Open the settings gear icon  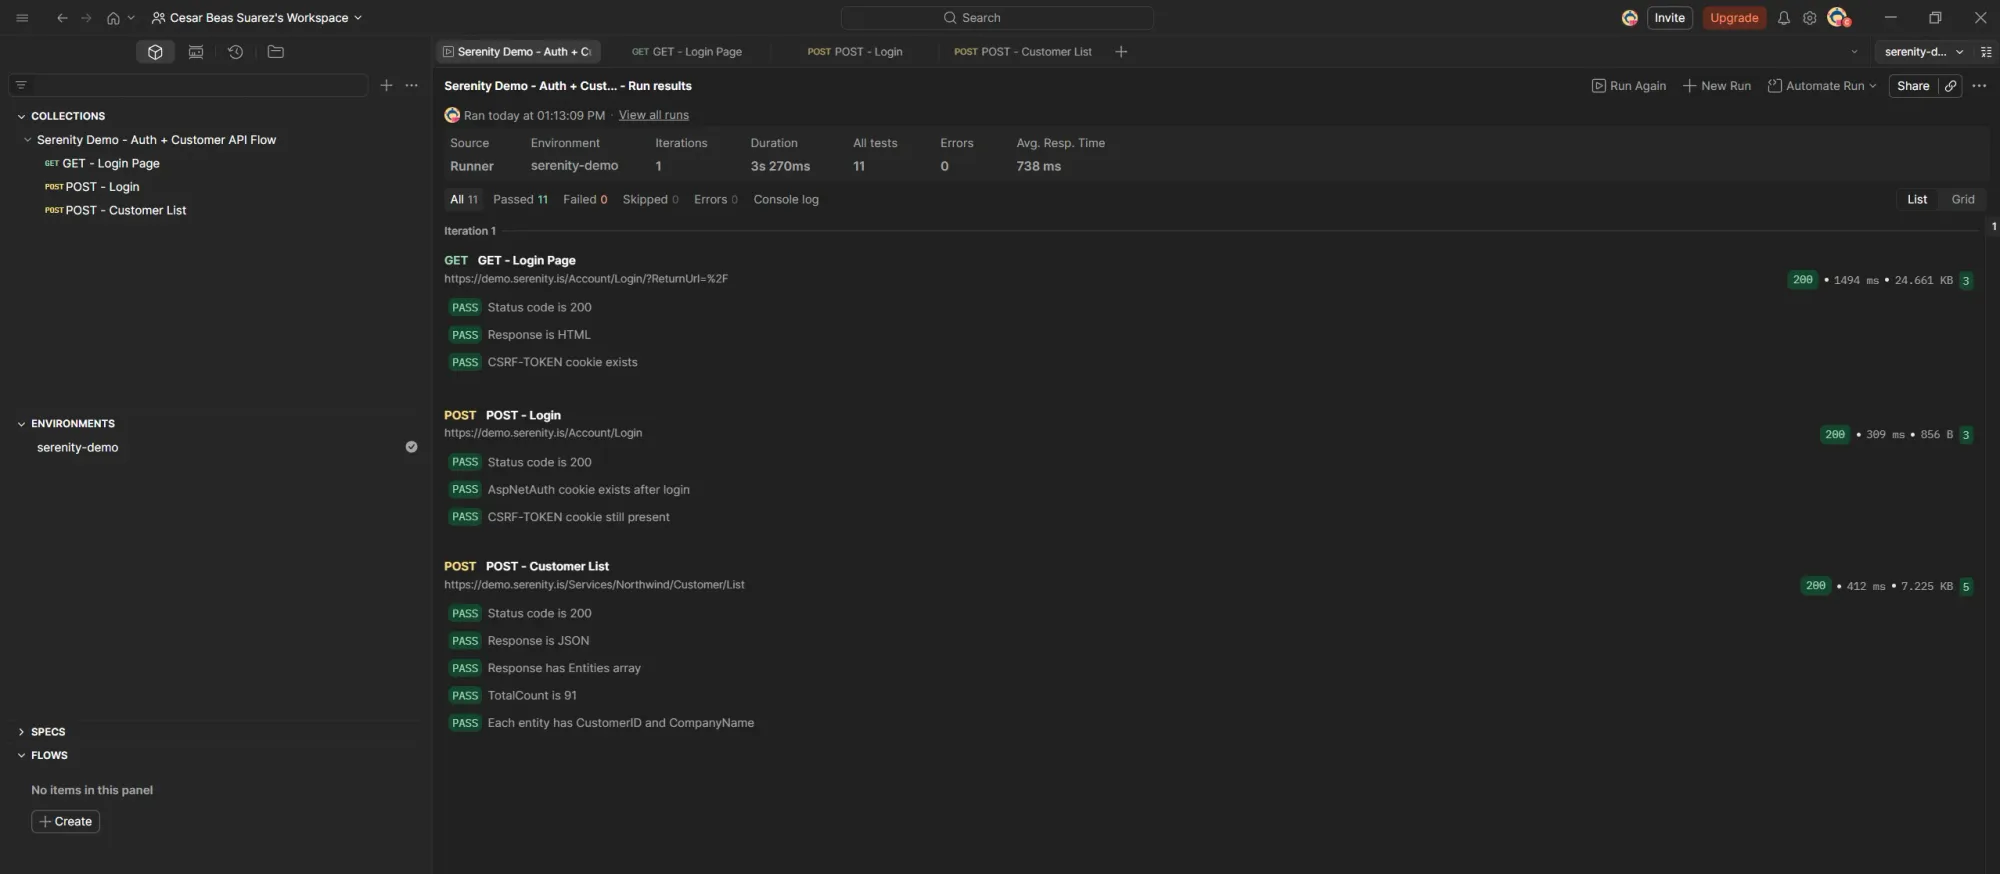point(1809,18)
